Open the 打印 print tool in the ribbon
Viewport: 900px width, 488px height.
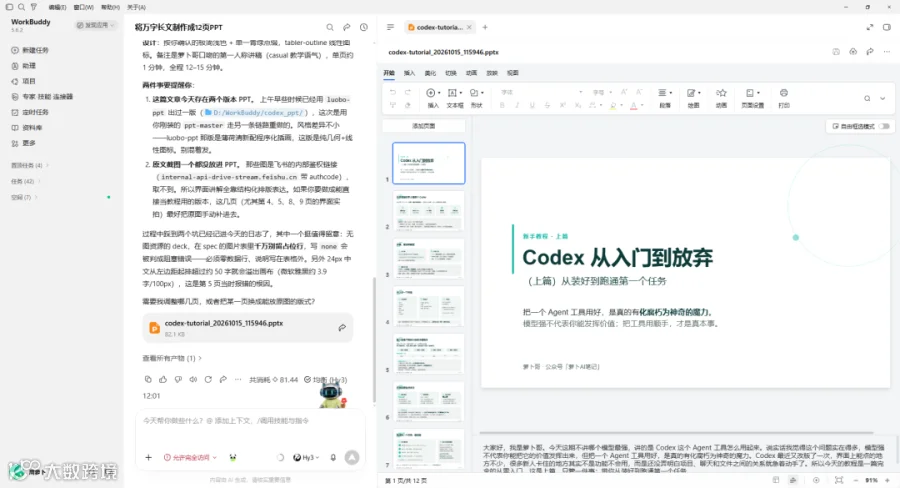click(783, 98)
